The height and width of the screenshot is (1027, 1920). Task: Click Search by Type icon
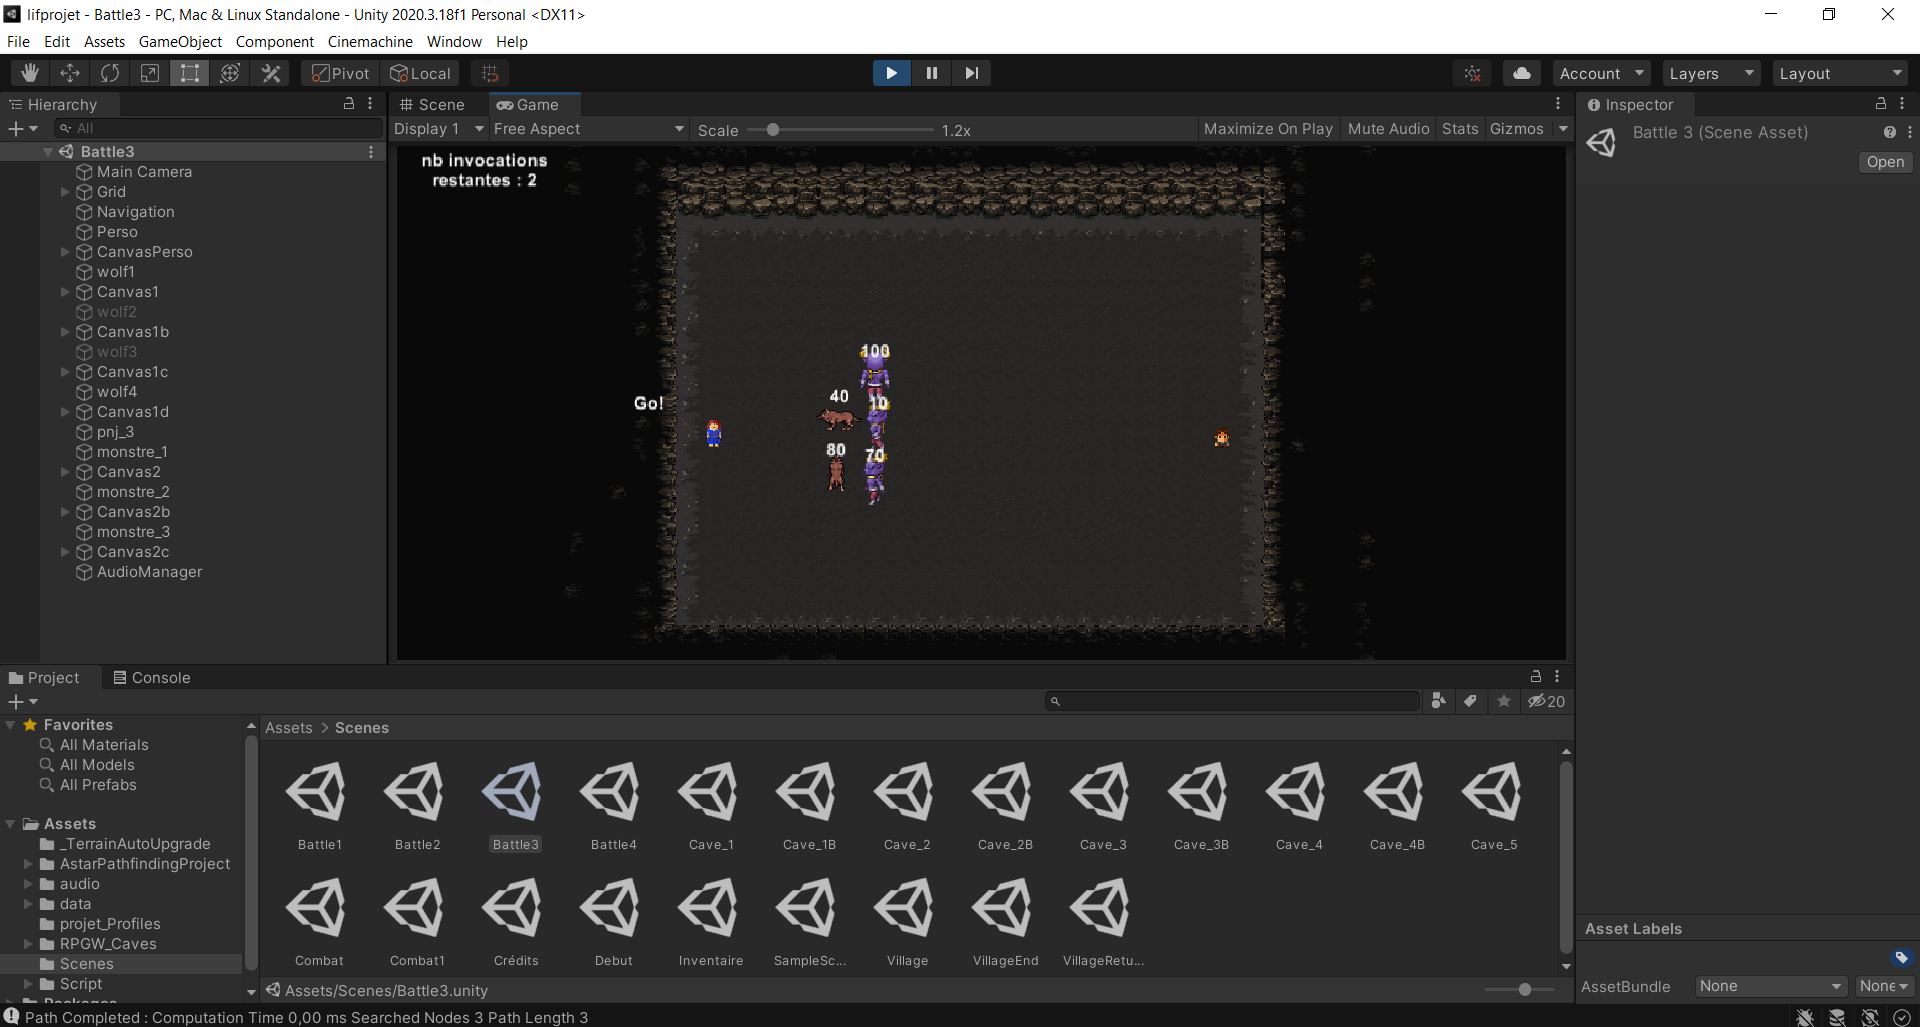1438,701
